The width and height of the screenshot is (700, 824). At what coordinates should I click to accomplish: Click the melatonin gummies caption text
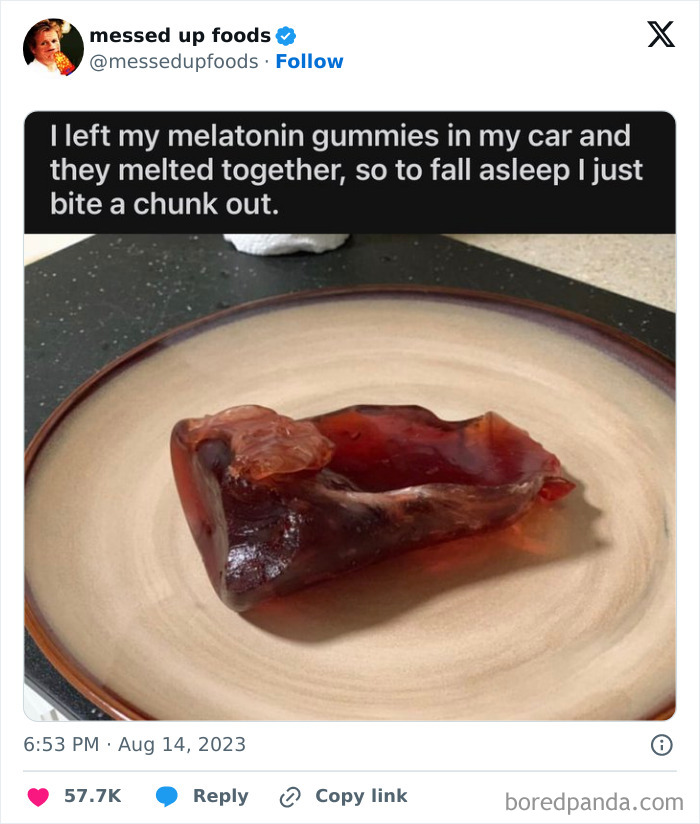click(x=346, y=170)
